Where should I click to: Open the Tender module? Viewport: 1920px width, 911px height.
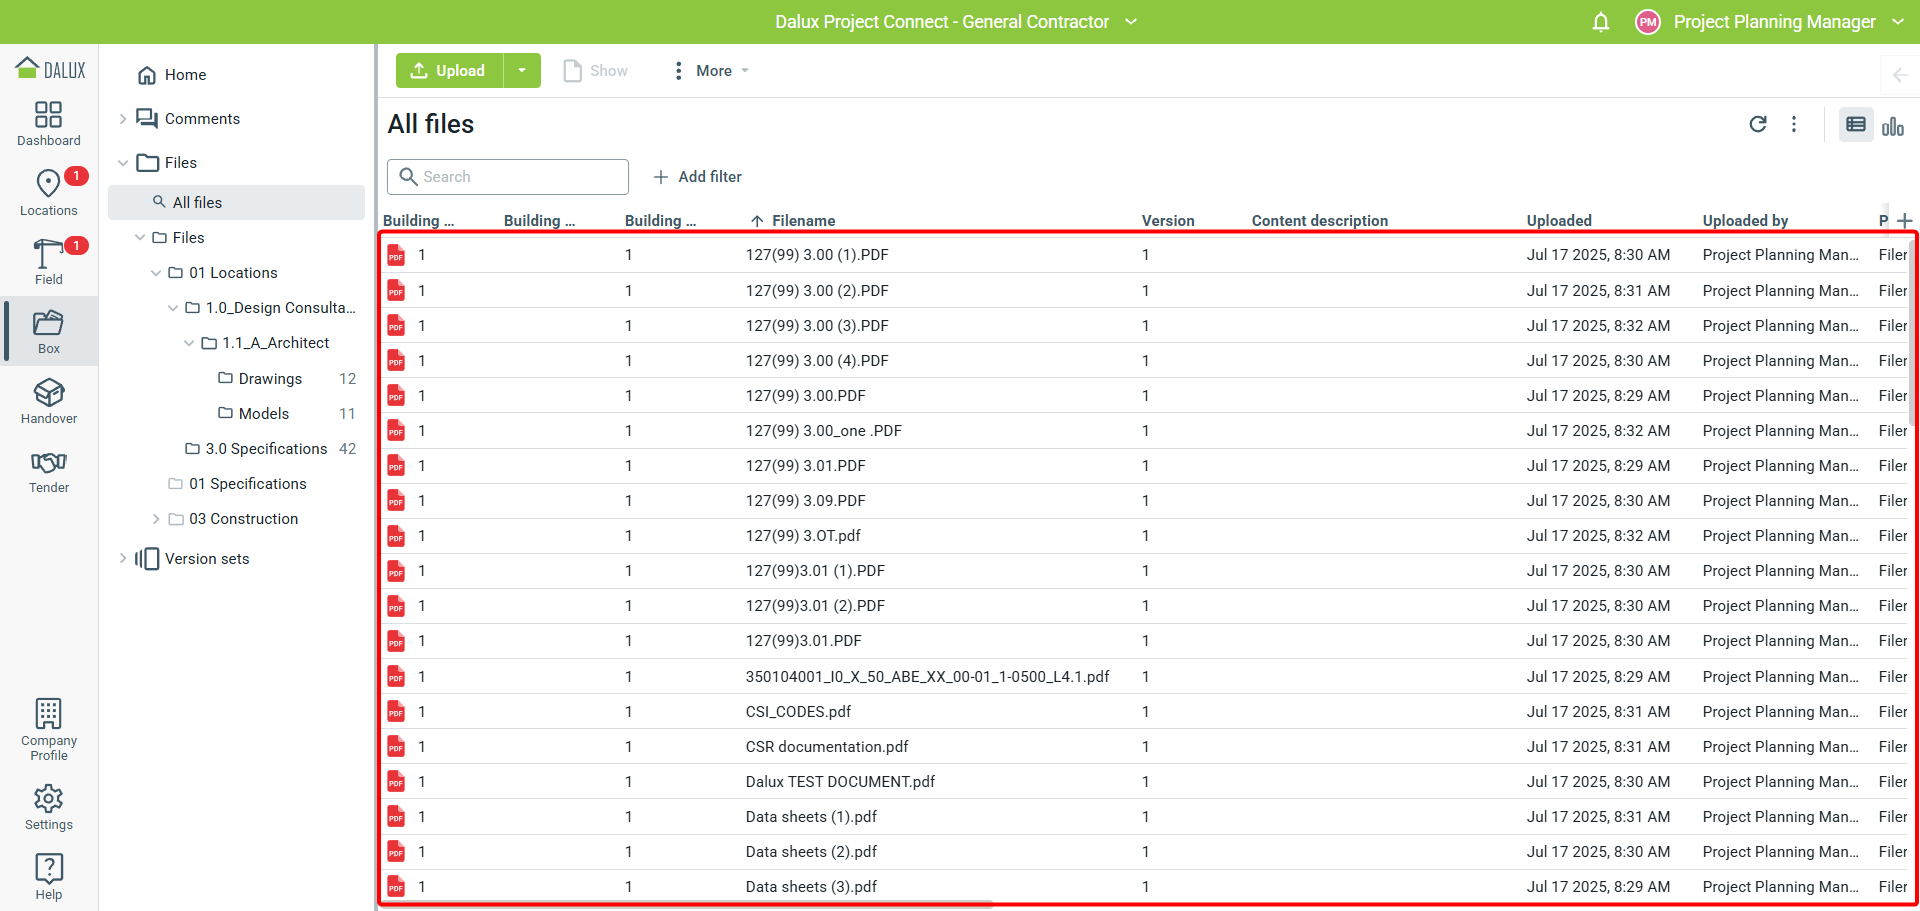coord(48,471)
